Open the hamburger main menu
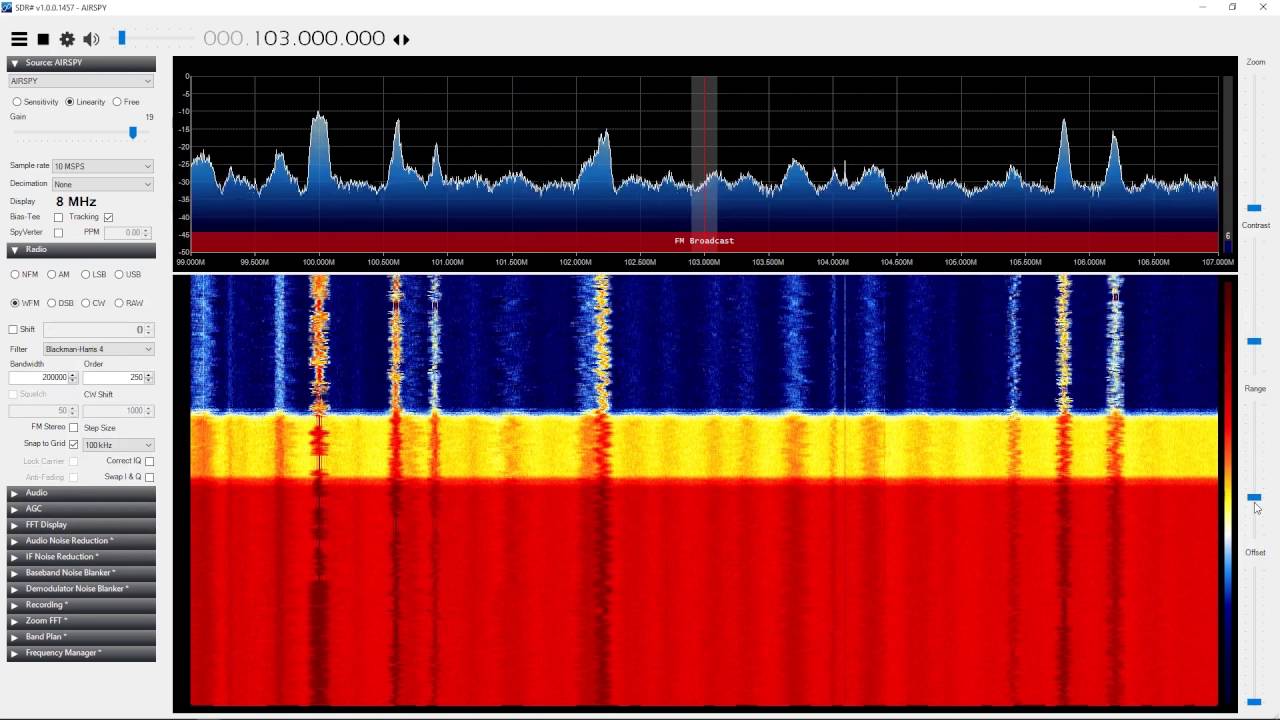The width and height of the screenshot is (1280, 720). coord(19,39)
